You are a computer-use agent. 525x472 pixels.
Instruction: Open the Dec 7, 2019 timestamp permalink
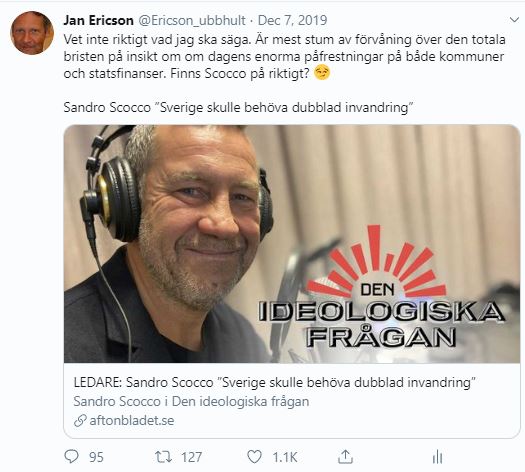pyautogui.click(x=292, y=20)
